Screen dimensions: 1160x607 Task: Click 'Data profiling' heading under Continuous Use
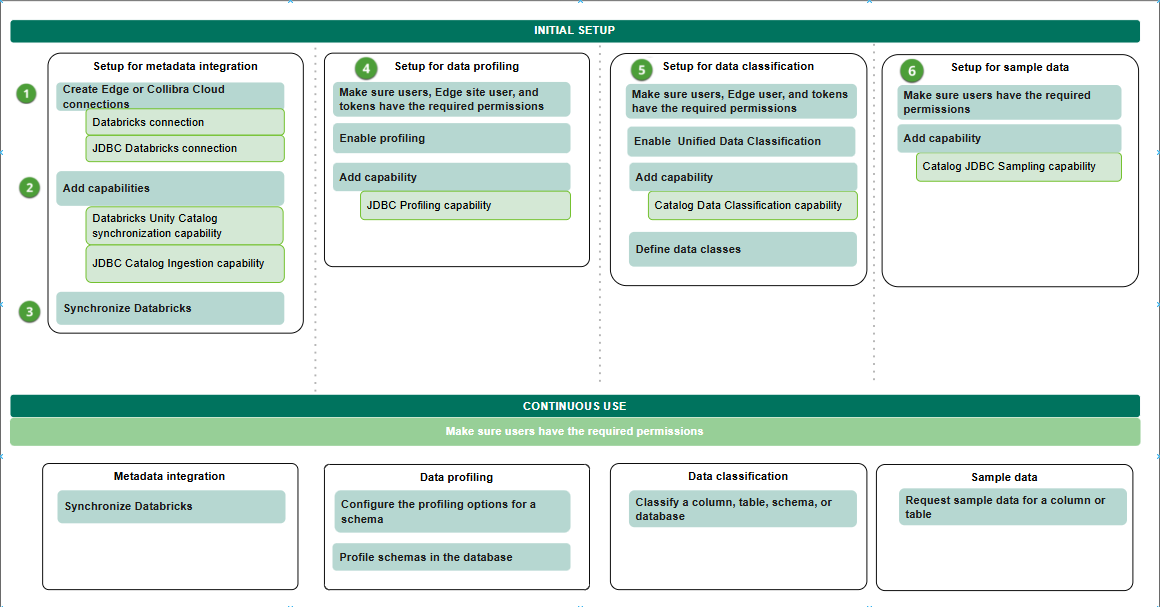click(x=456, y=477)
